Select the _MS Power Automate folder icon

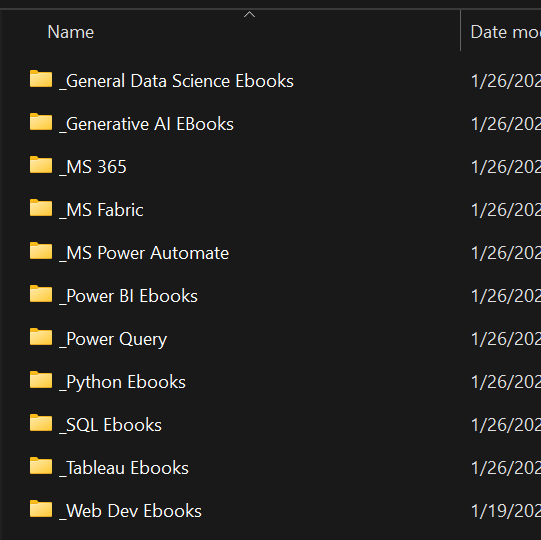[x=41, y=251]
